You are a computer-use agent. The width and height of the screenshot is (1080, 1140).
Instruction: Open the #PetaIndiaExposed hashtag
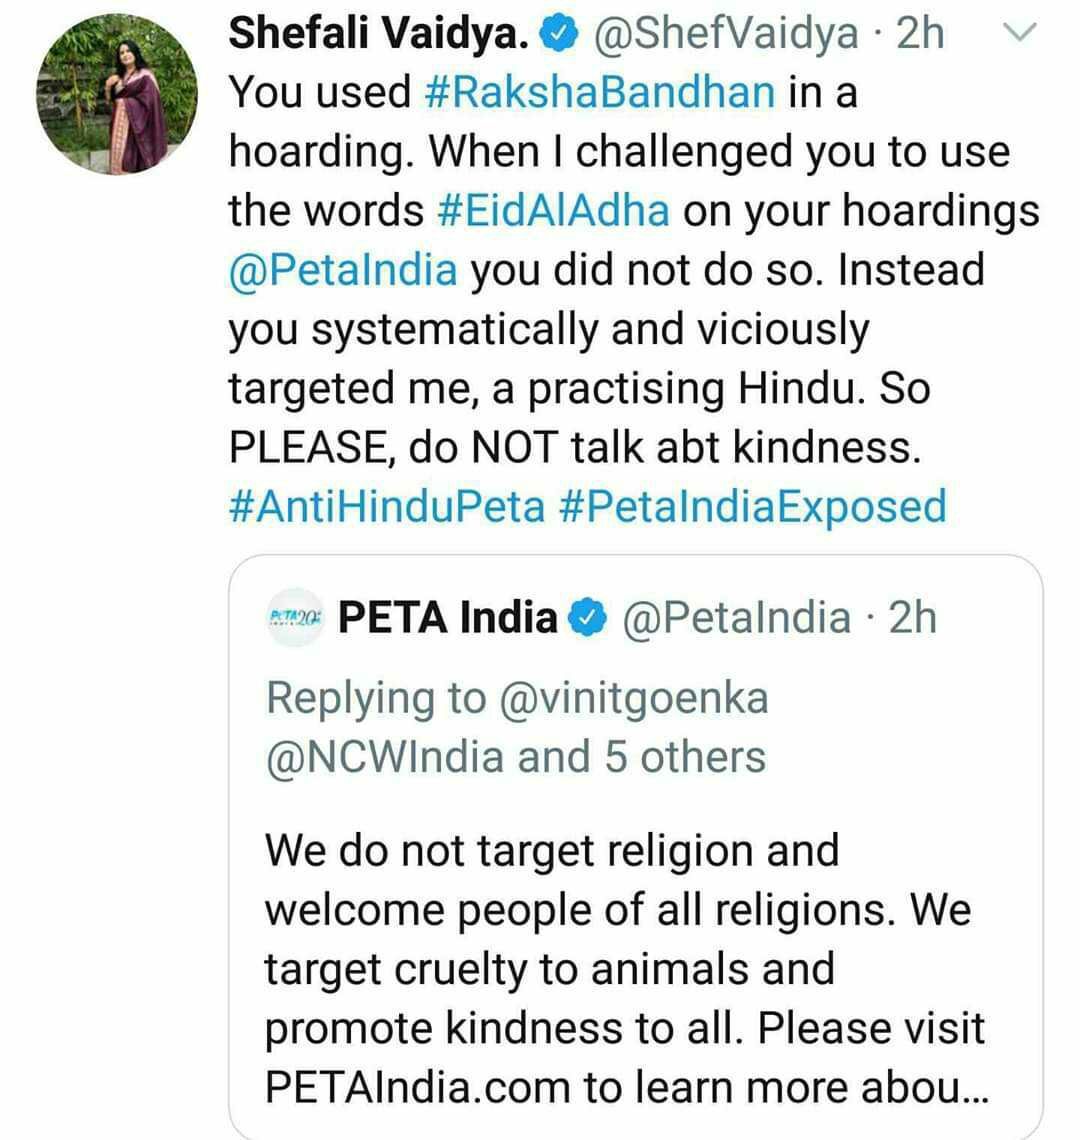click(x=753, y=506)
